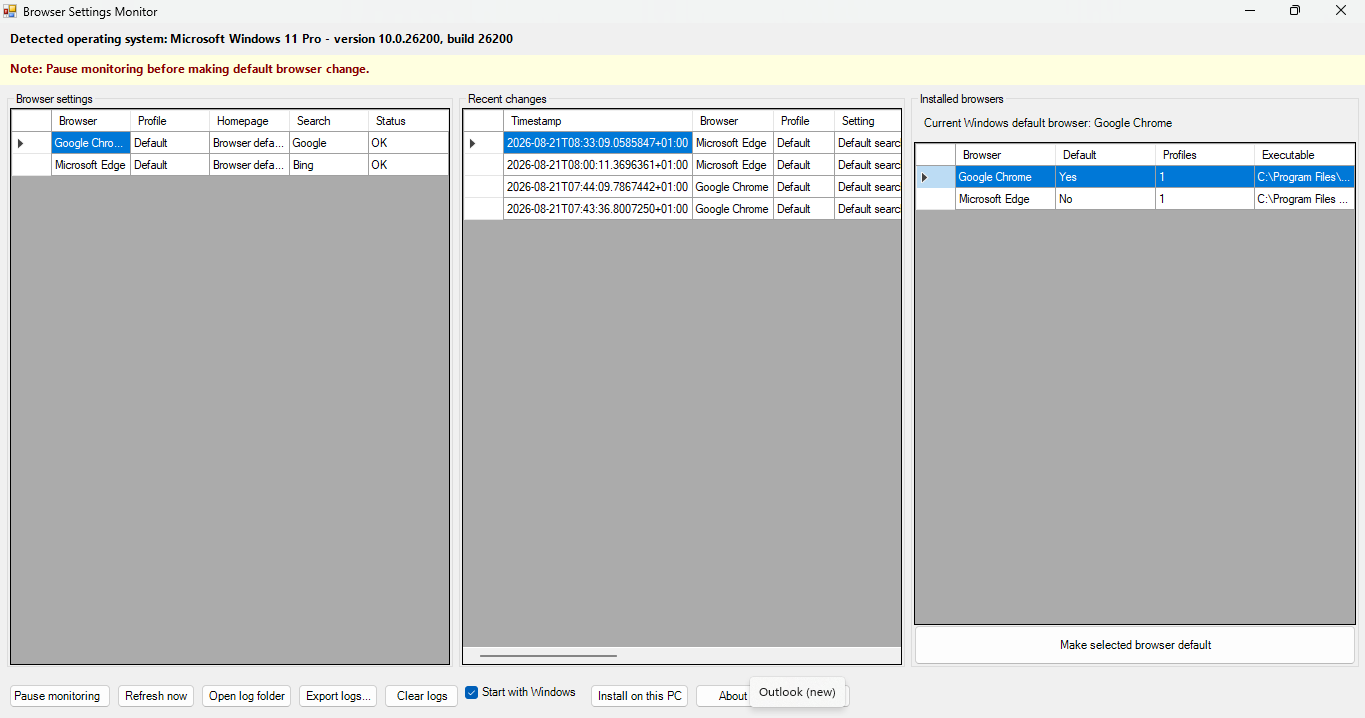Image resolution: width=1365 pixels, height=718 pixels.
Task: Toggle the Start with Windows checkbox
Action: point(472,693)
